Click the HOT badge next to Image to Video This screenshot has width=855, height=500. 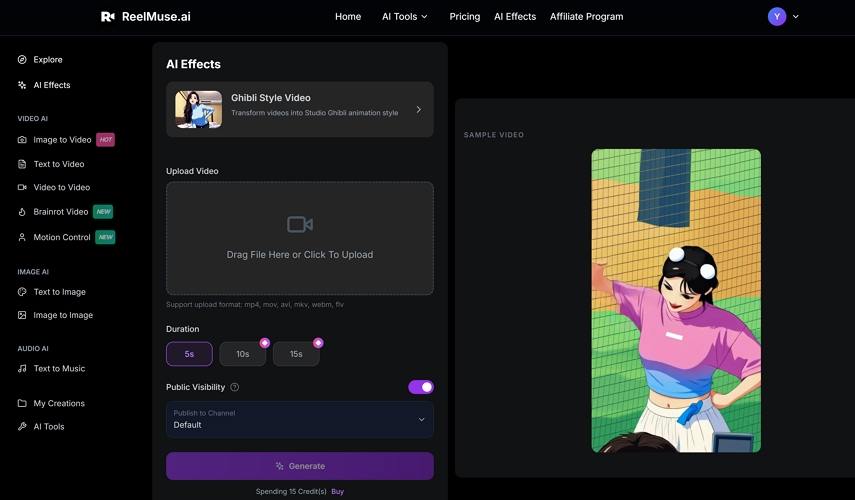tap(106, 140)
